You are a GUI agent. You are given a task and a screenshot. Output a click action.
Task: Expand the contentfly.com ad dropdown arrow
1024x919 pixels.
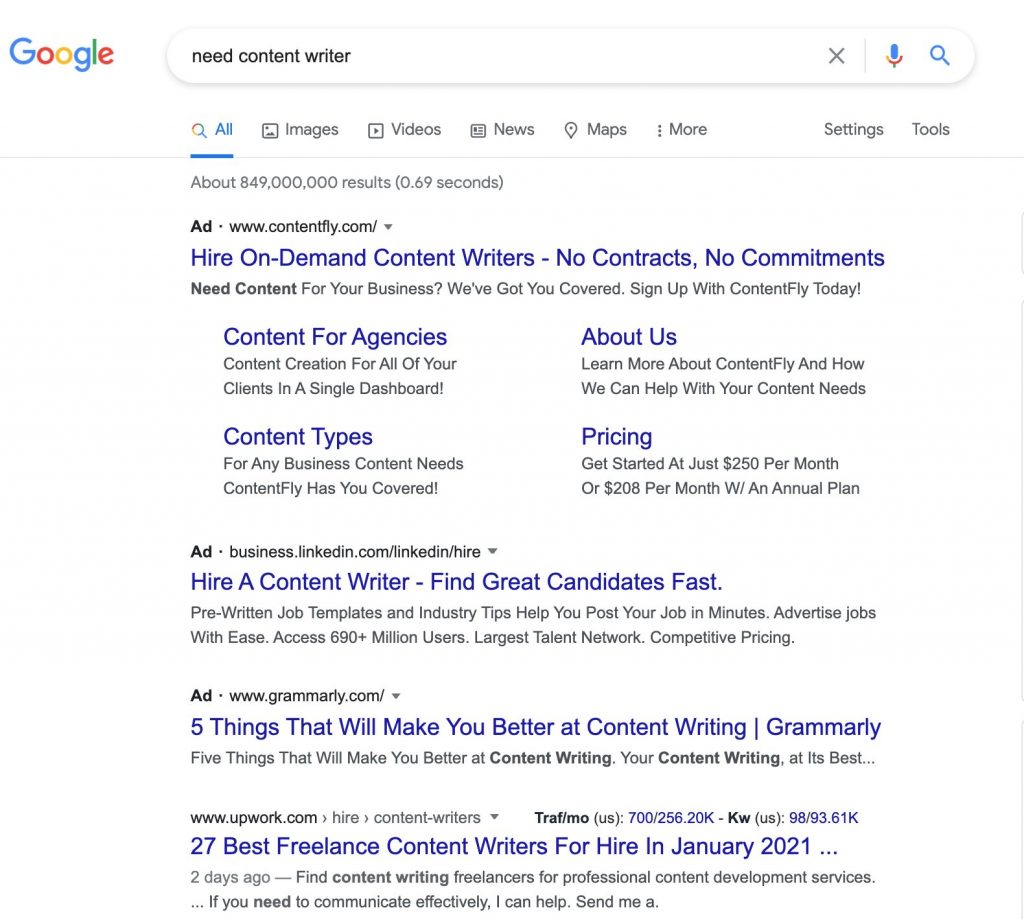[x=389, y=226]
